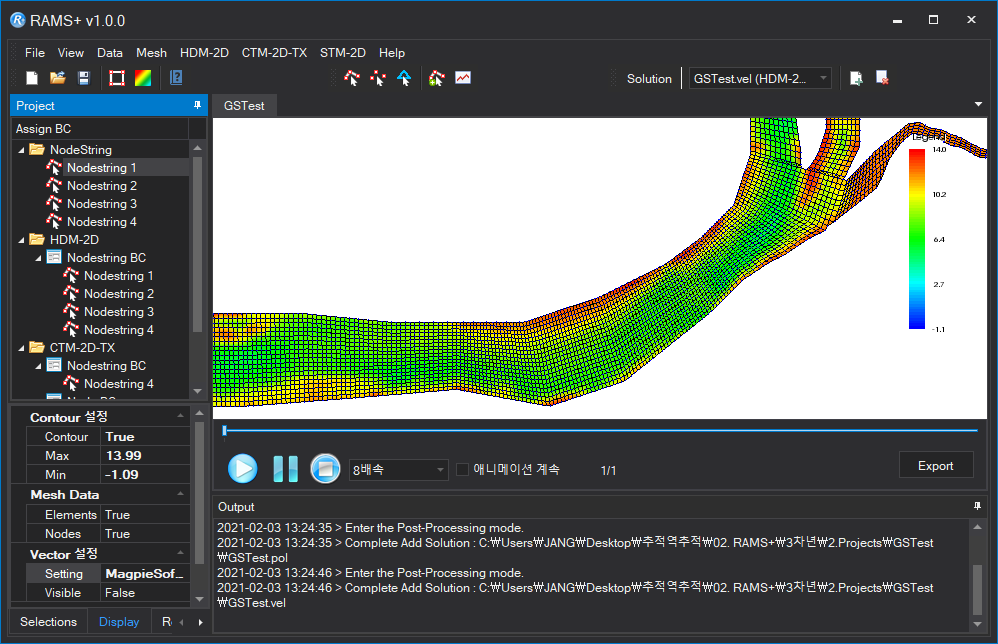Click the red rectangle mesh frame icon
998x644 pixels.
click(x=116, y=78)
